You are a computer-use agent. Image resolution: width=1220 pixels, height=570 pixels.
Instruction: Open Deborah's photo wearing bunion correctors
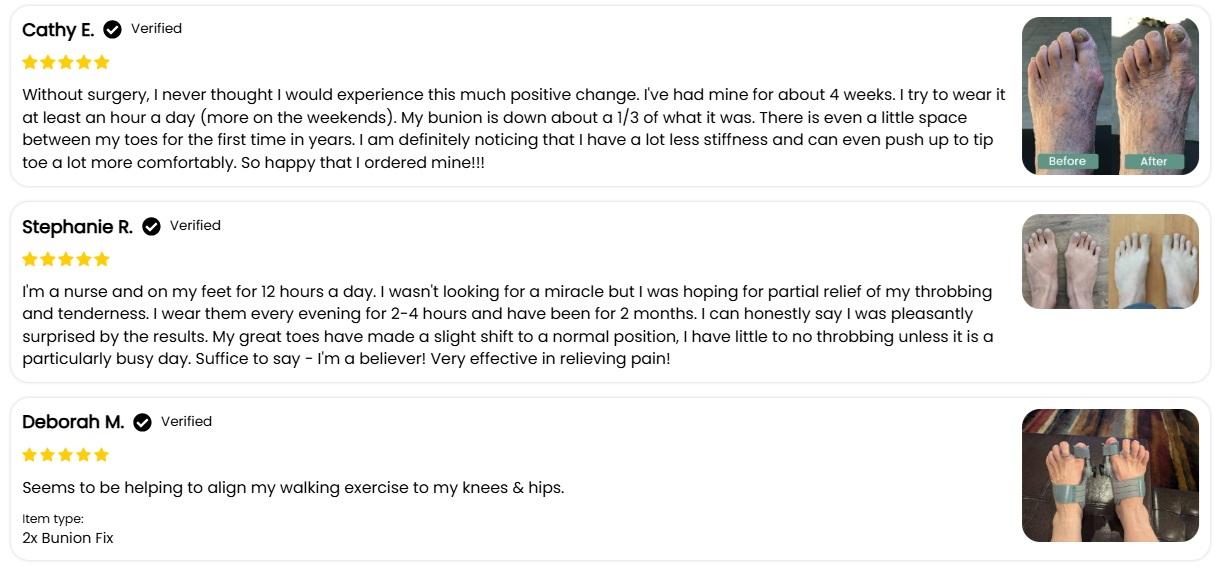point(1110,476)
